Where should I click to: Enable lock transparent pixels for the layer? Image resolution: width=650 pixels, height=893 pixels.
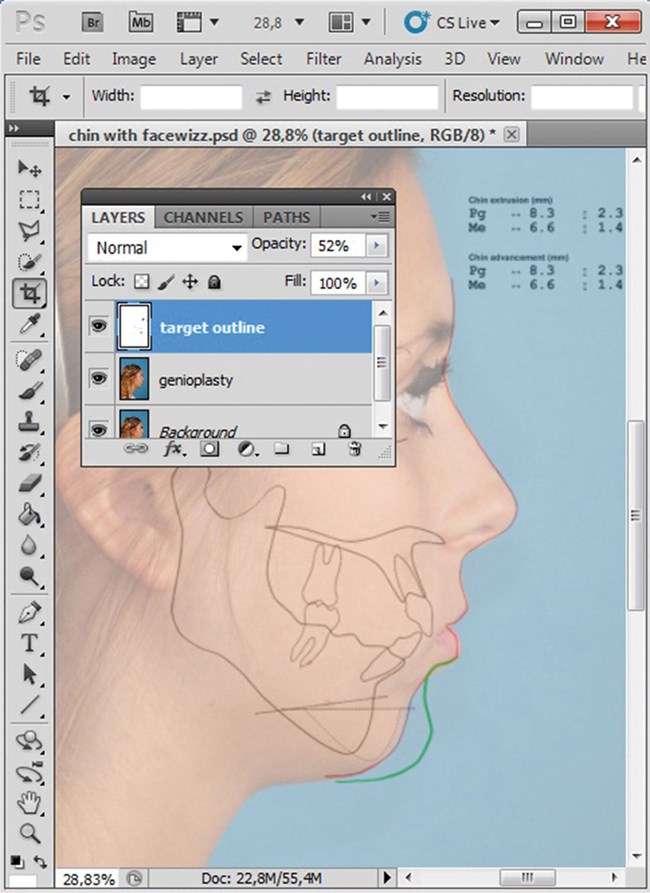tap(142, 282)
